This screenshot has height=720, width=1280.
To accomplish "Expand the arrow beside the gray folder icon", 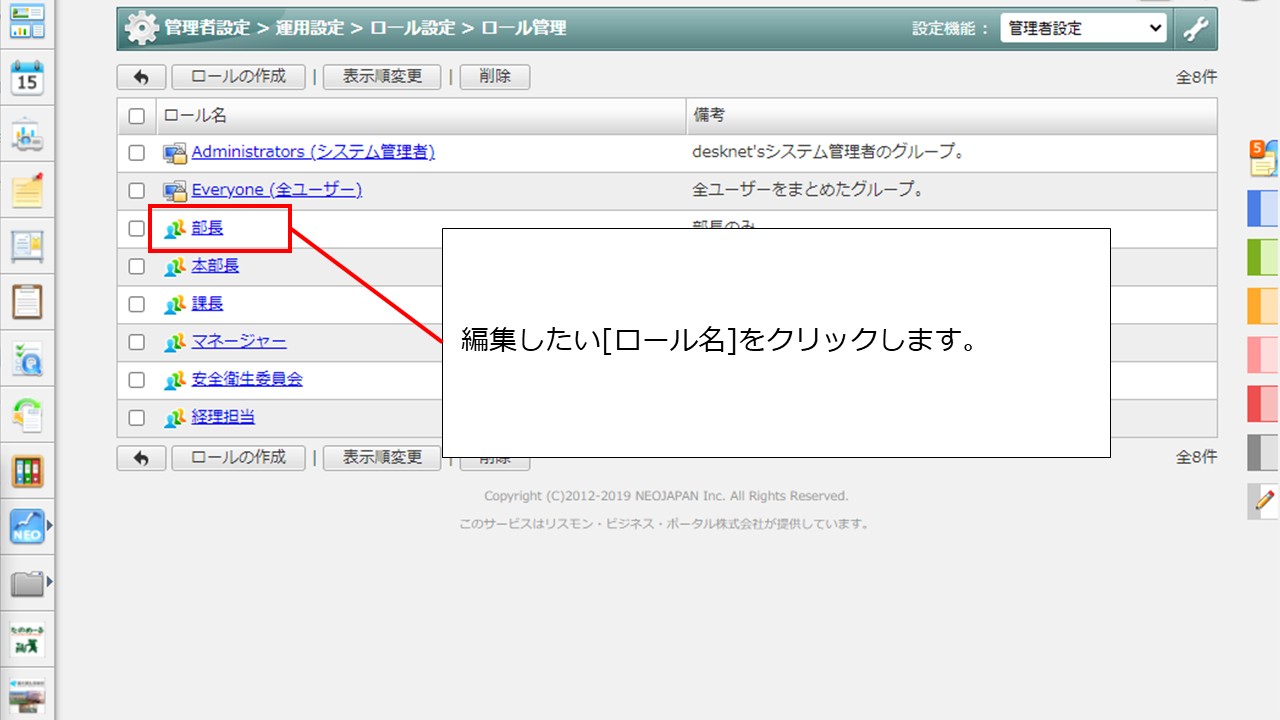I will [x=49, y=581].
